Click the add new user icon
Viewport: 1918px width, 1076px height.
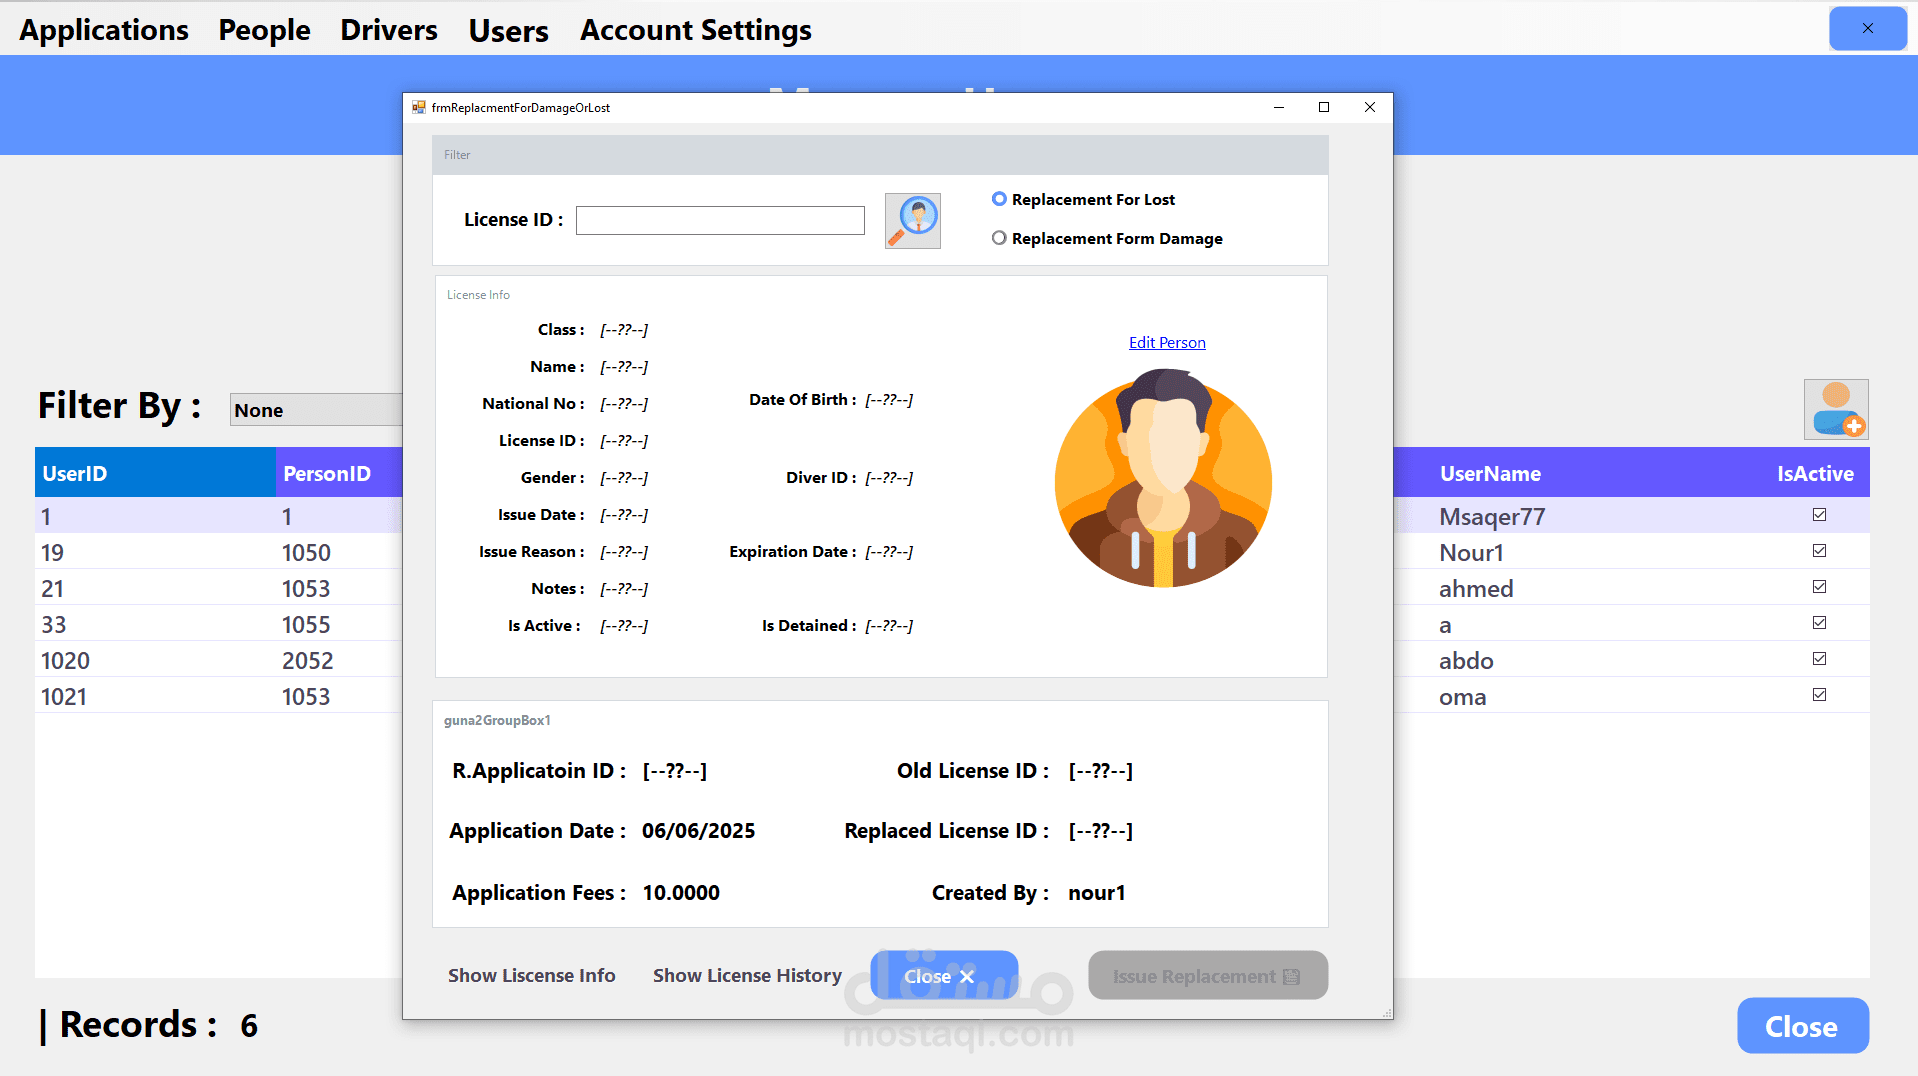(x=1835, y=410)
